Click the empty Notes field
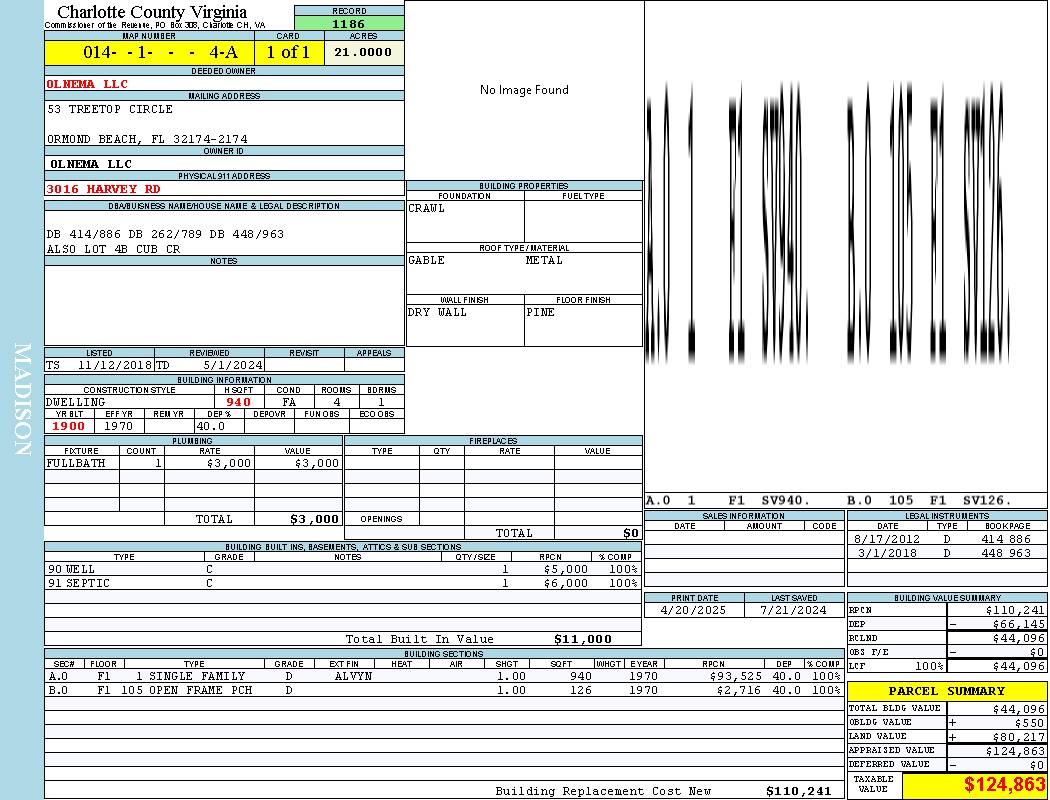Screen dimensions: 1050x800 click(224, 305)
